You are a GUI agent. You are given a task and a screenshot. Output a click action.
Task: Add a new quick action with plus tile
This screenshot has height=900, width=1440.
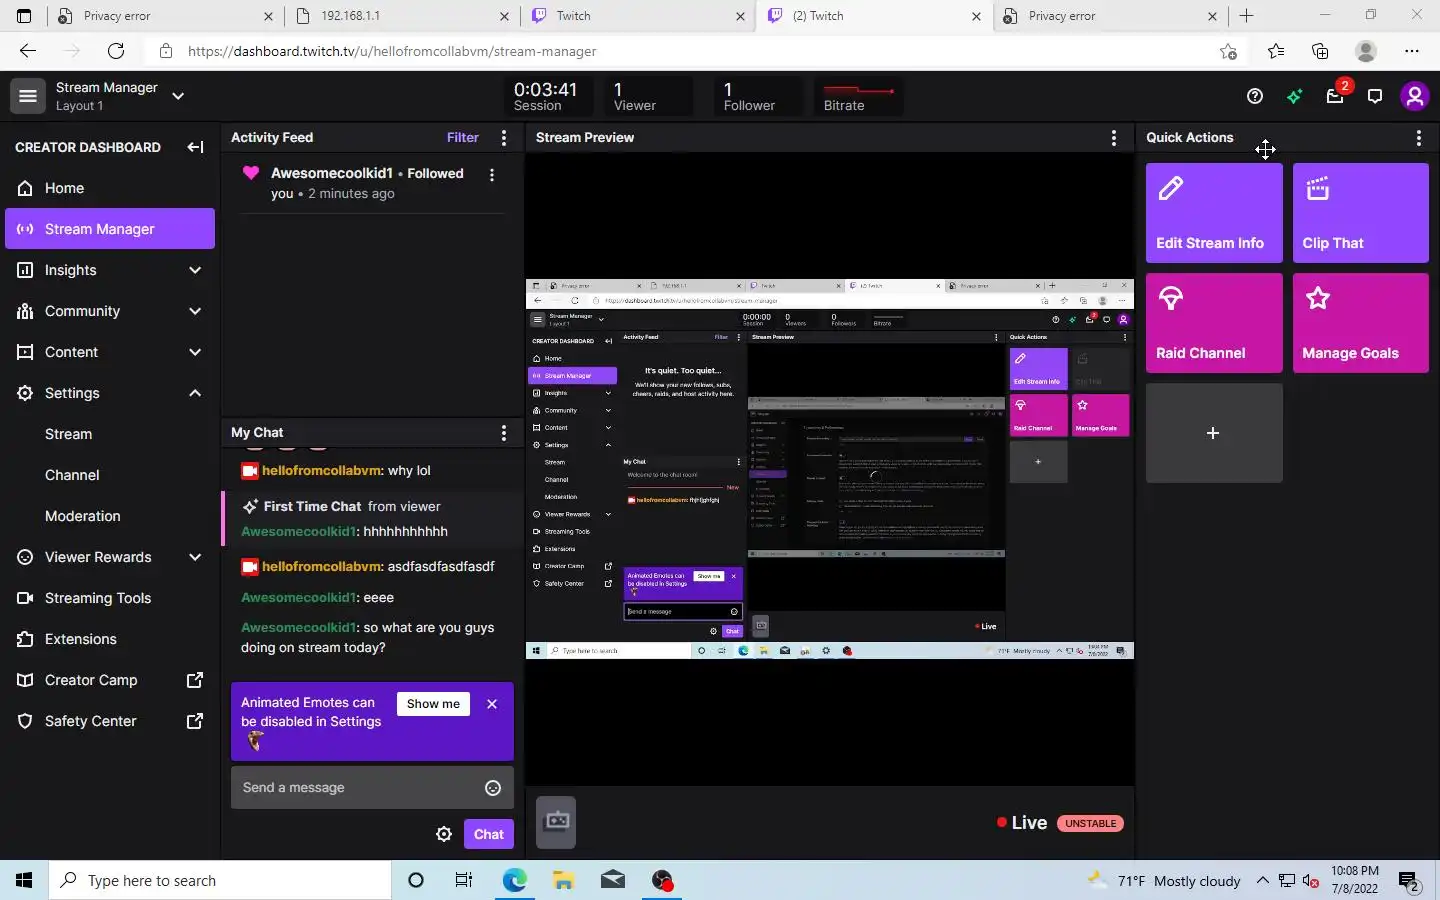(x=1214, y=433)
